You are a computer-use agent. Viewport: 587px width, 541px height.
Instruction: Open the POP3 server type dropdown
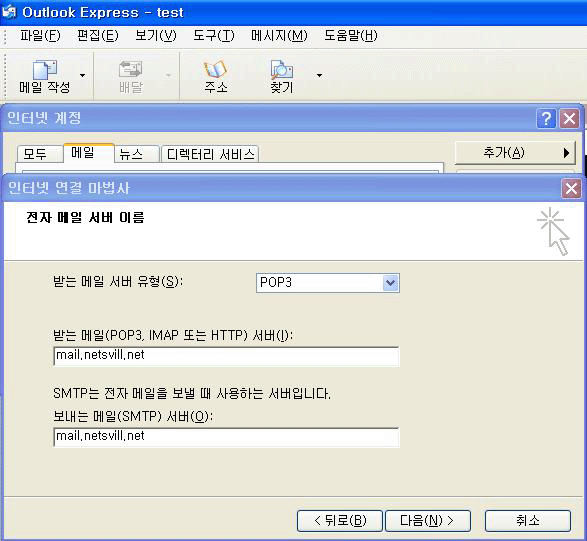[390, 283]
